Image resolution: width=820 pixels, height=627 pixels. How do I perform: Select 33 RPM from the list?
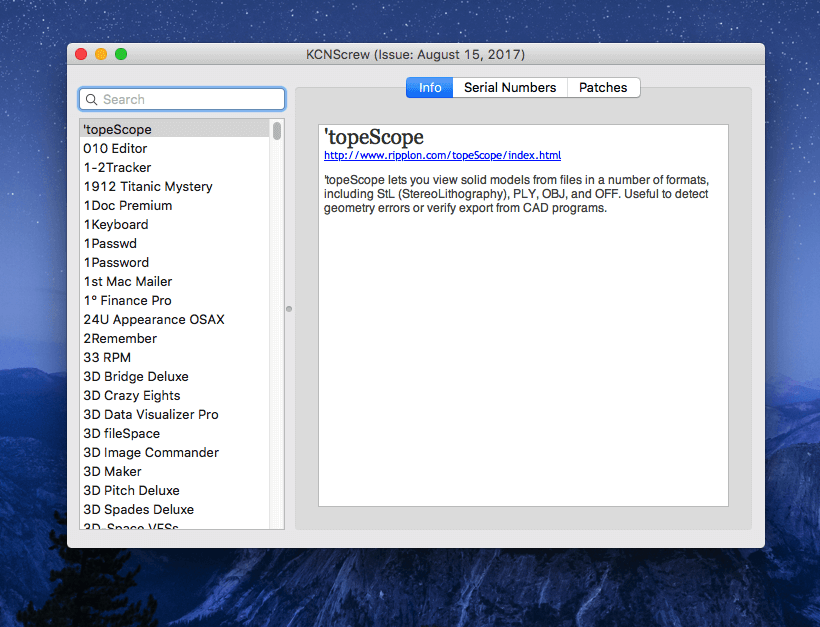(107, 358)
